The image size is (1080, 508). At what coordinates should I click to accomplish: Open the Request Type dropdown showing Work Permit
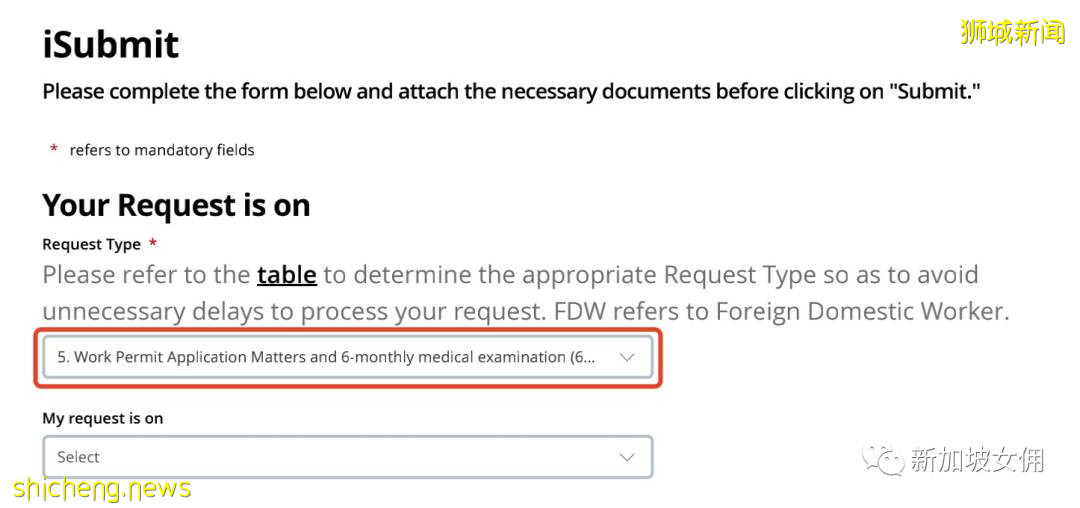[347, 357]
